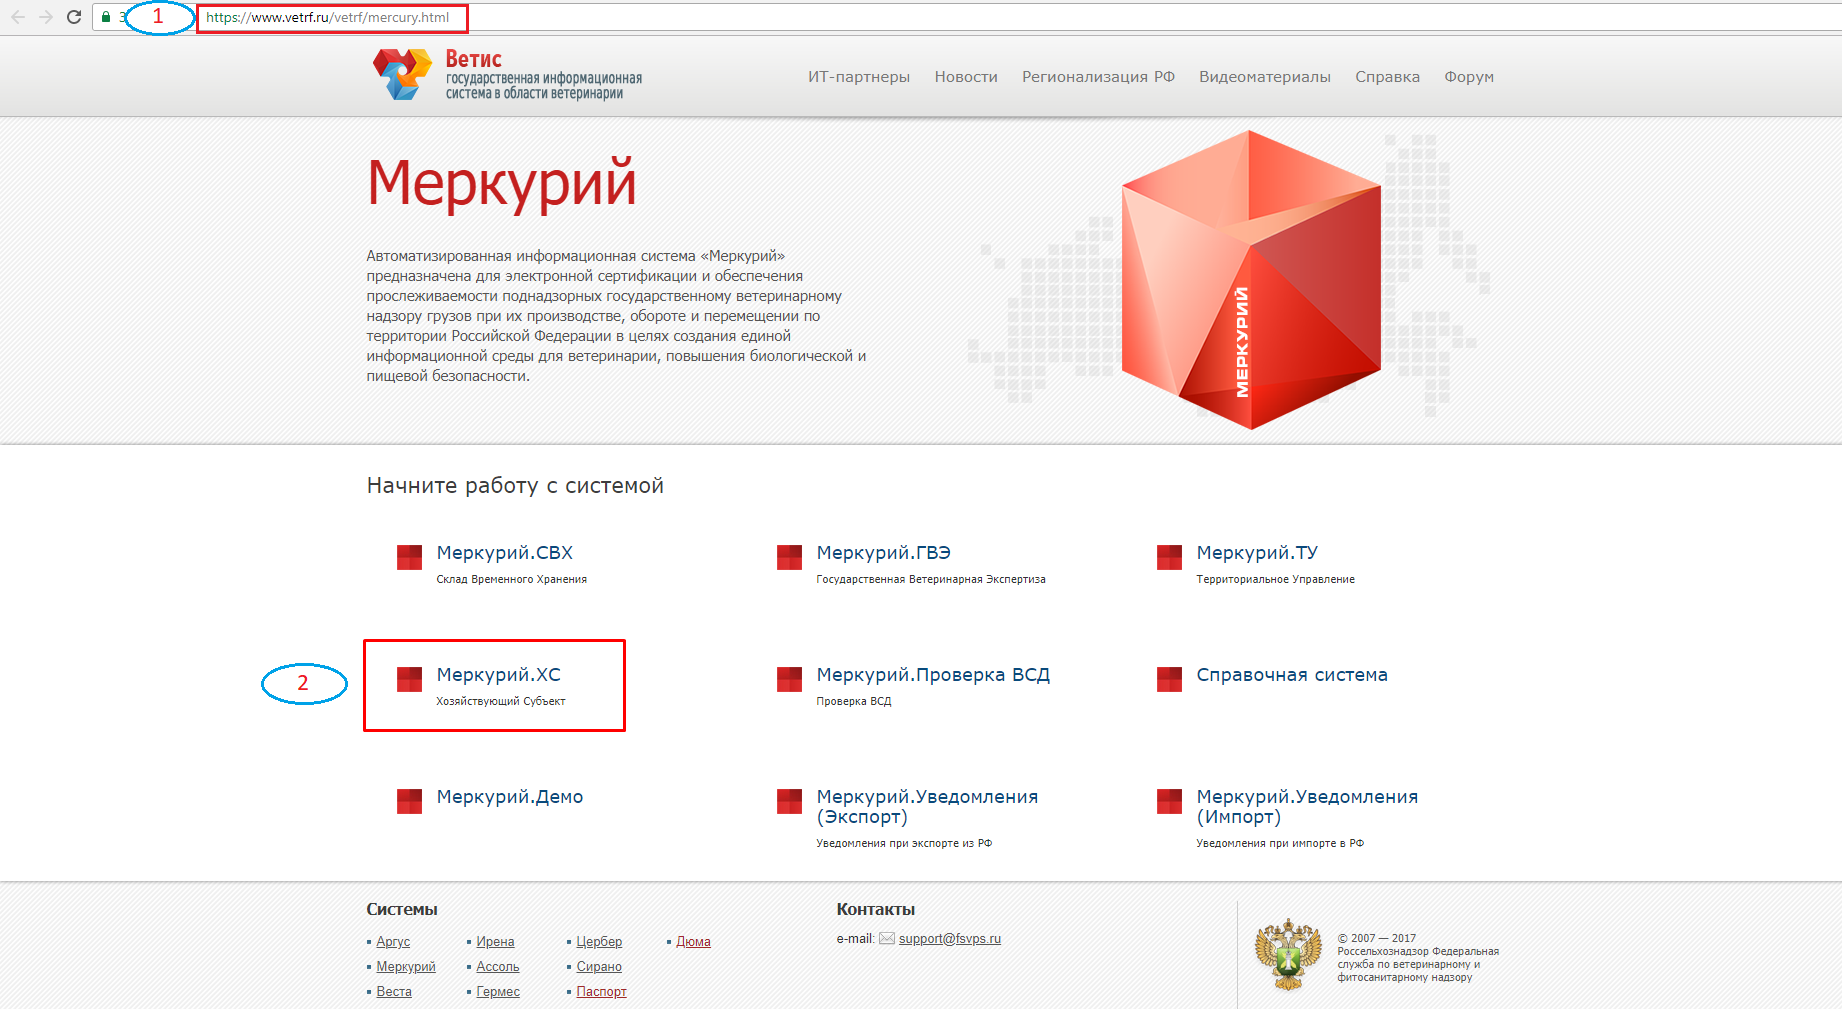
Task: Open the Справка menu item
Action: [1387, 77]
